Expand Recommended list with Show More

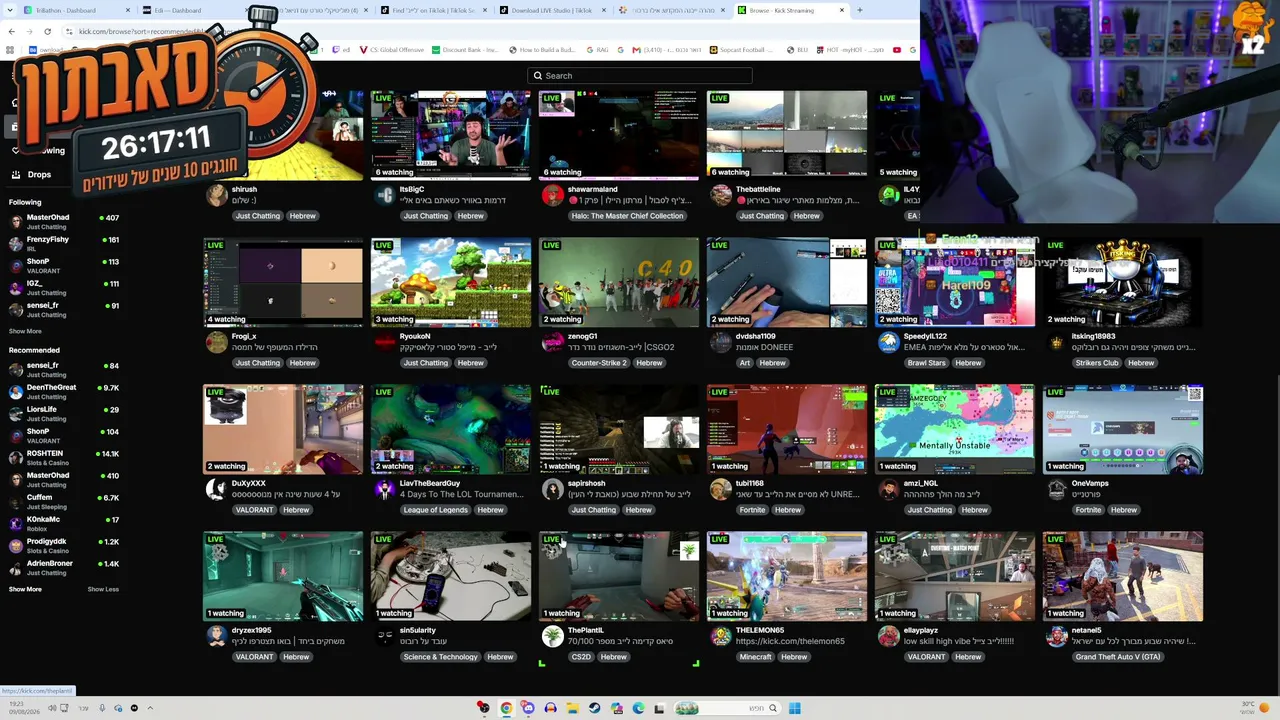(x=25, y=589)
